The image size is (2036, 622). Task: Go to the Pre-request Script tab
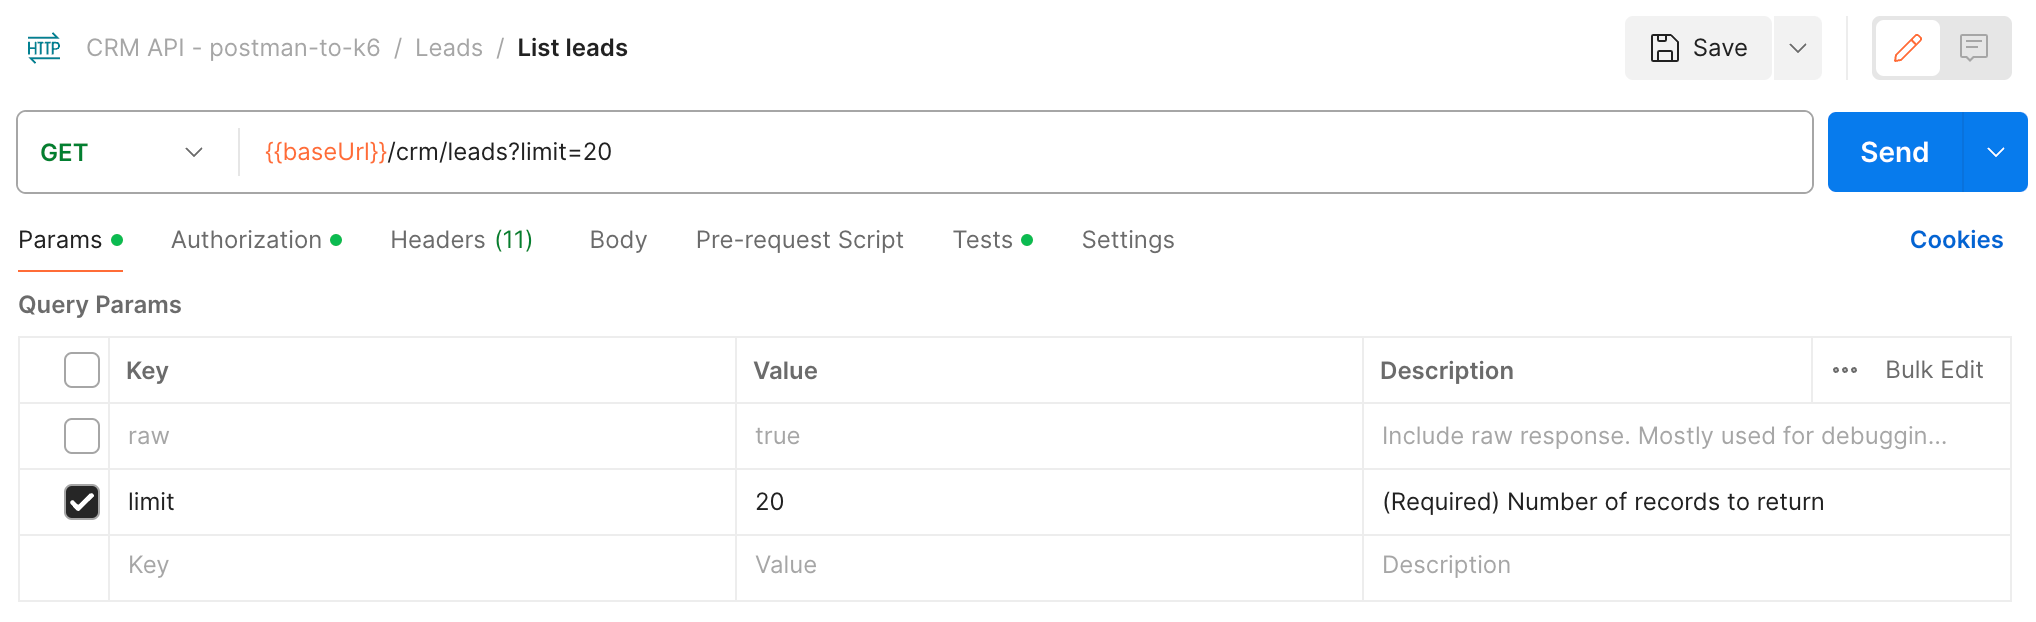pos(799,240)
